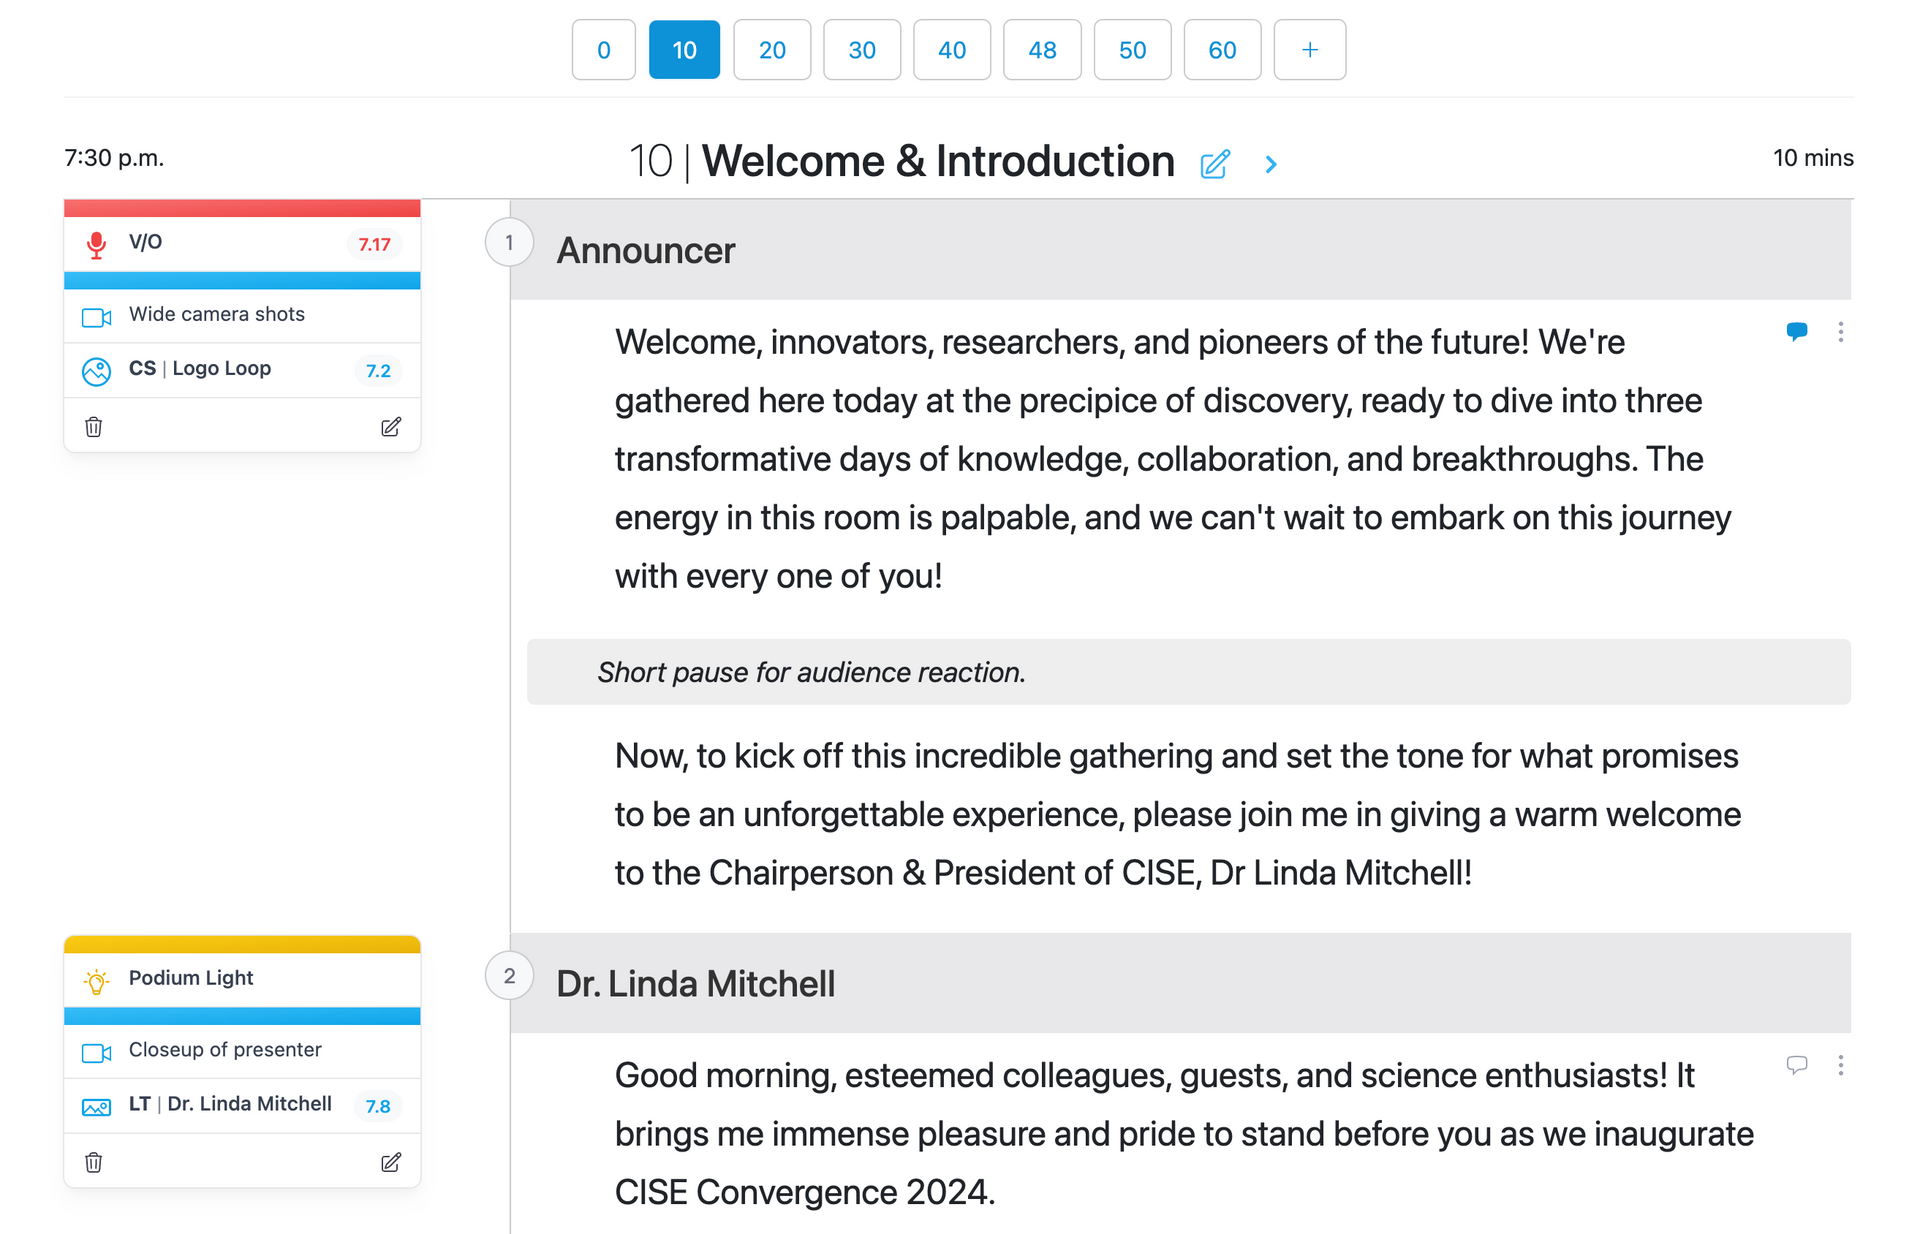This screenshot has width=1920, height=1234.
Task: Open Dr. Linda Mitchell paragraph options menu
Action: click(1840, 1065)
